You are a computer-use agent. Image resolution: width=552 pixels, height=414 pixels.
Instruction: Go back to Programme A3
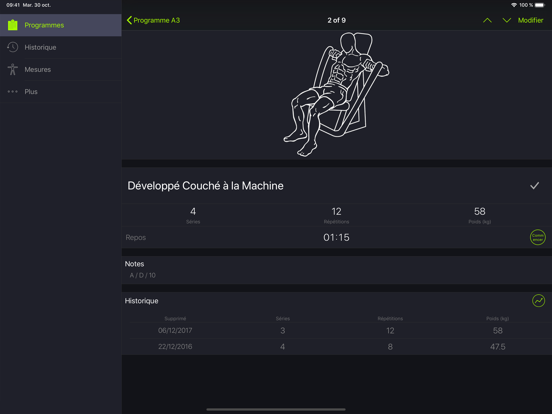(x=153, y=20)
